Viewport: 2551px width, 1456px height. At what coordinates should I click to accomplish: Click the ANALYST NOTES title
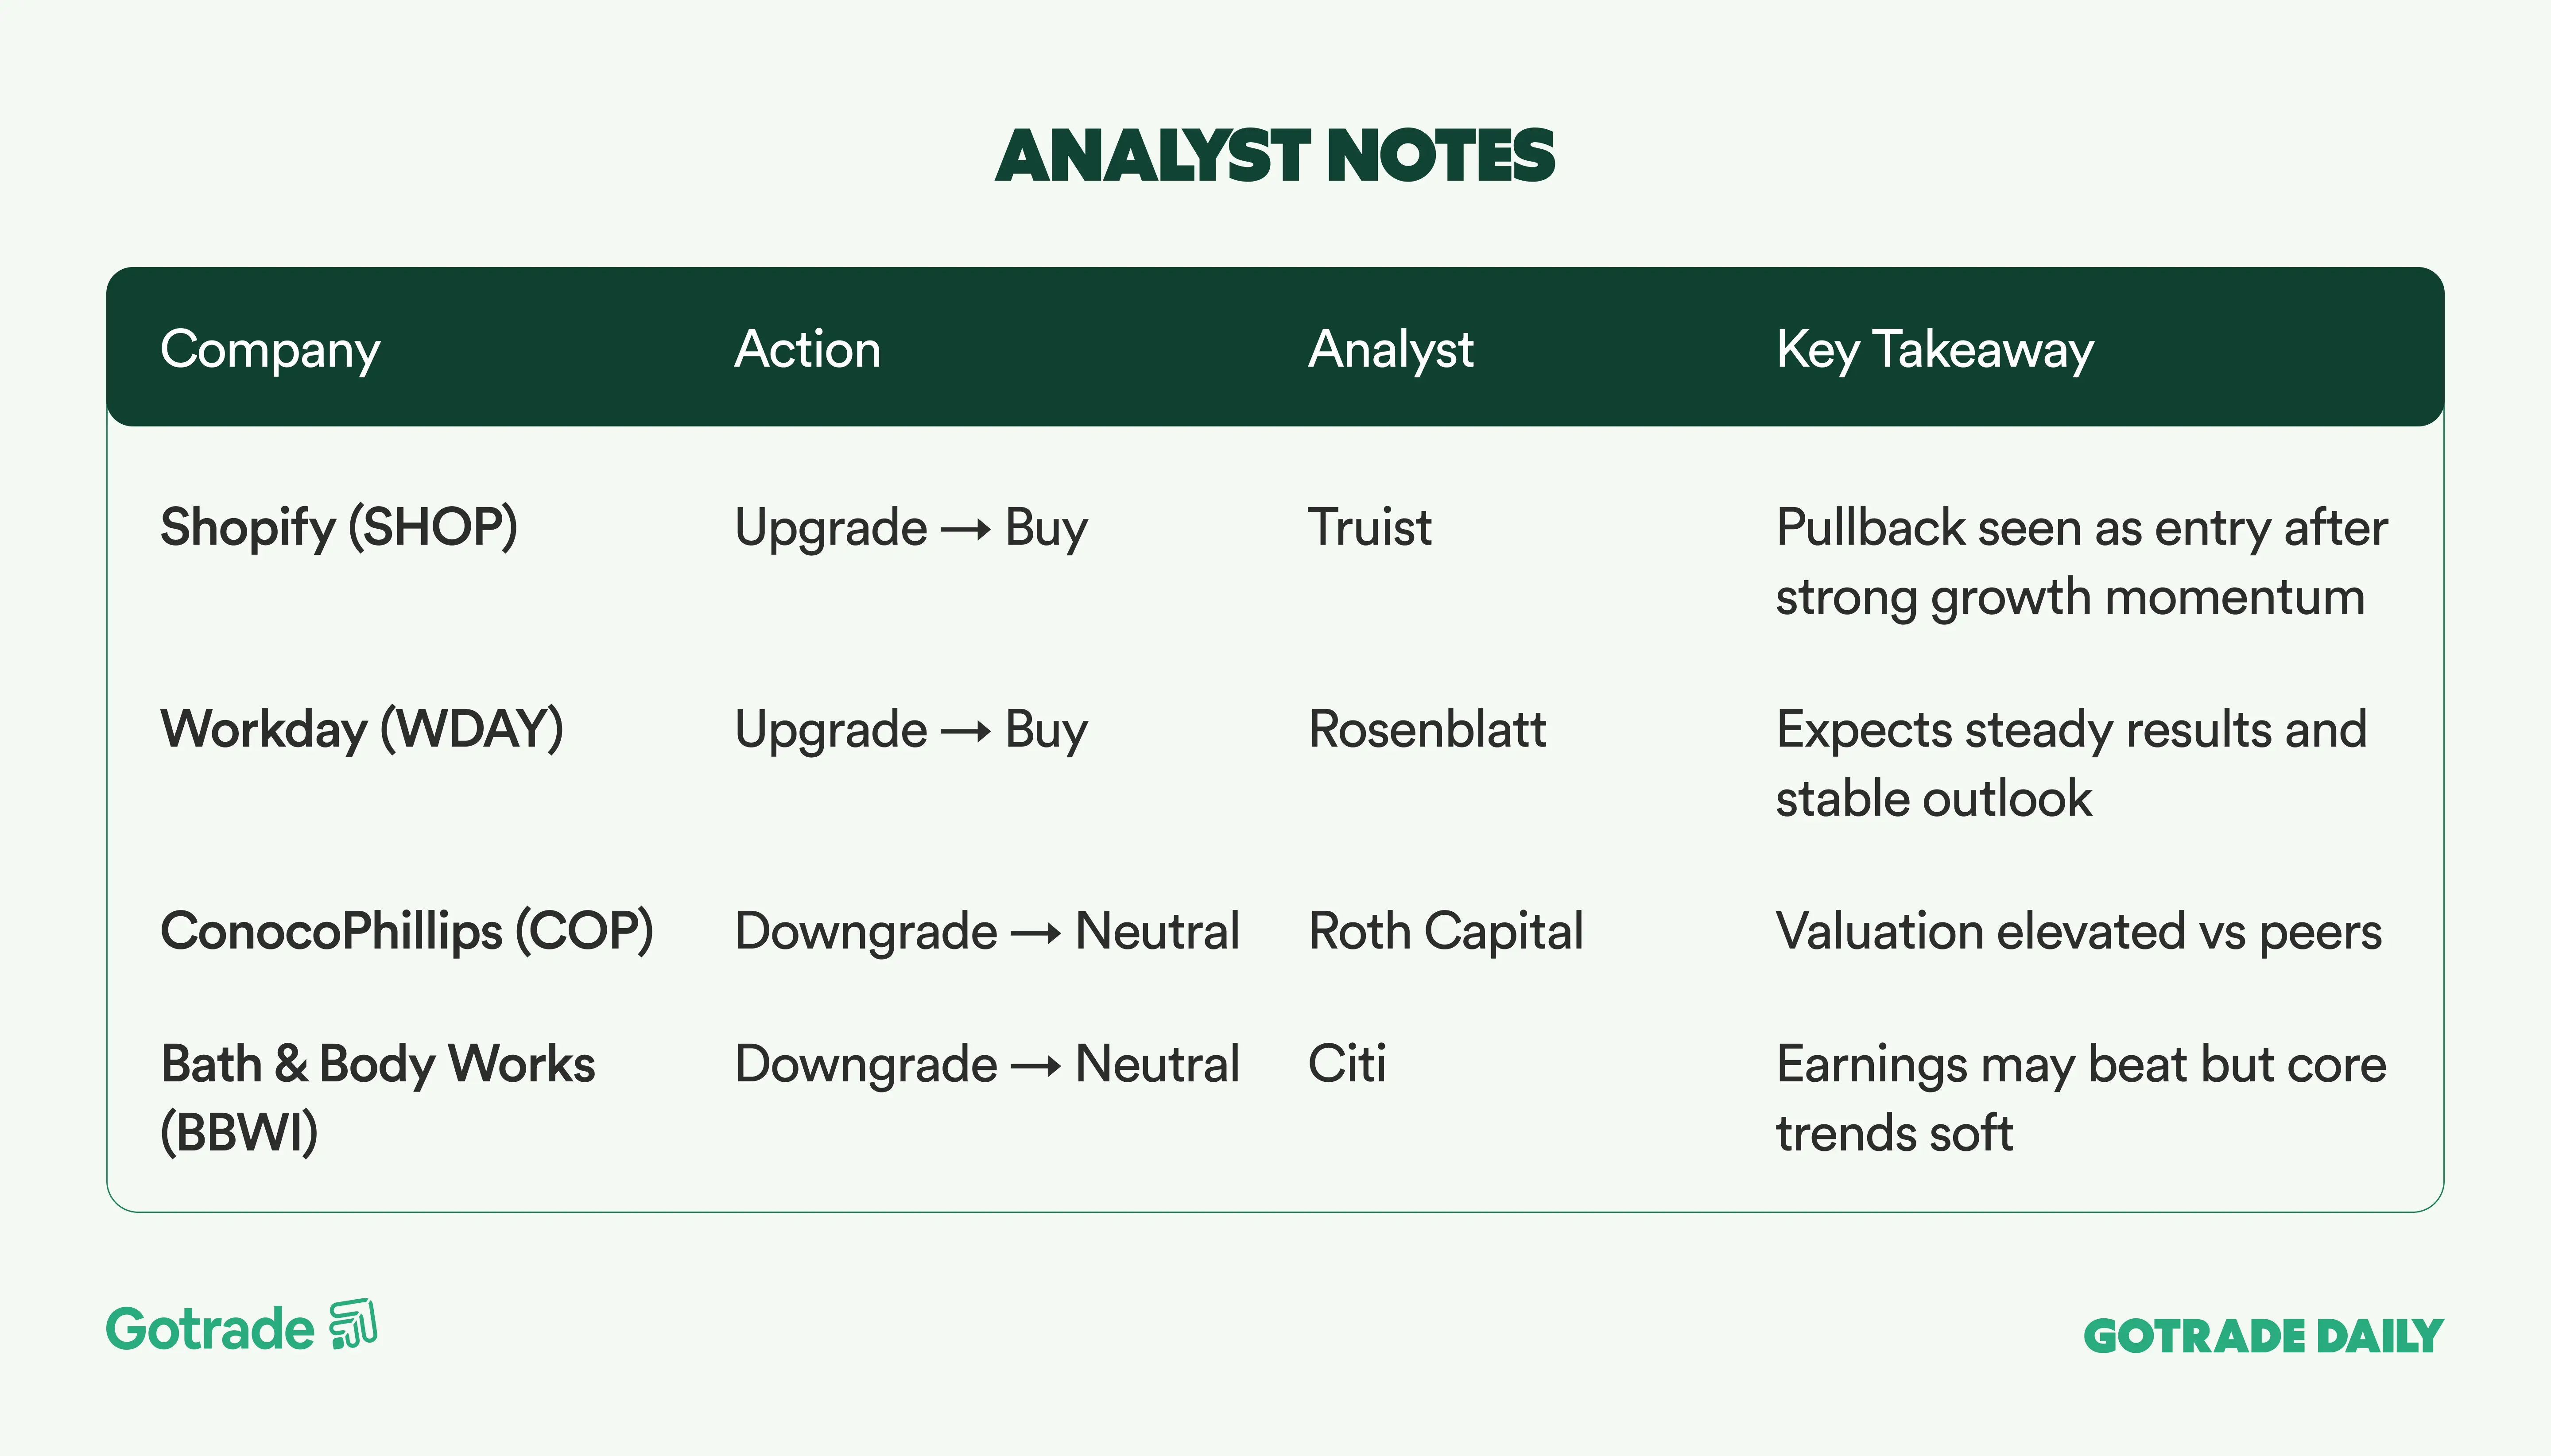click(x=1275, y=157)
